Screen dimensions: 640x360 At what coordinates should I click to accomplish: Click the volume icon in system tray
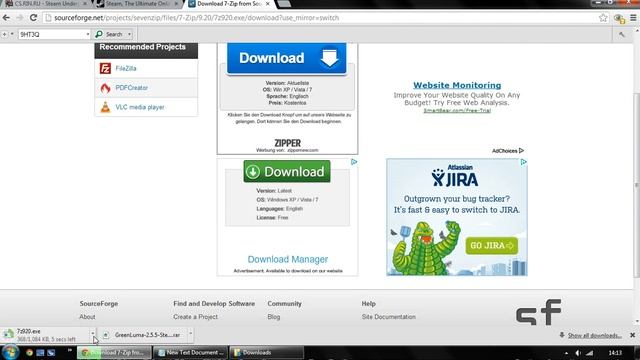pos(578,353)
